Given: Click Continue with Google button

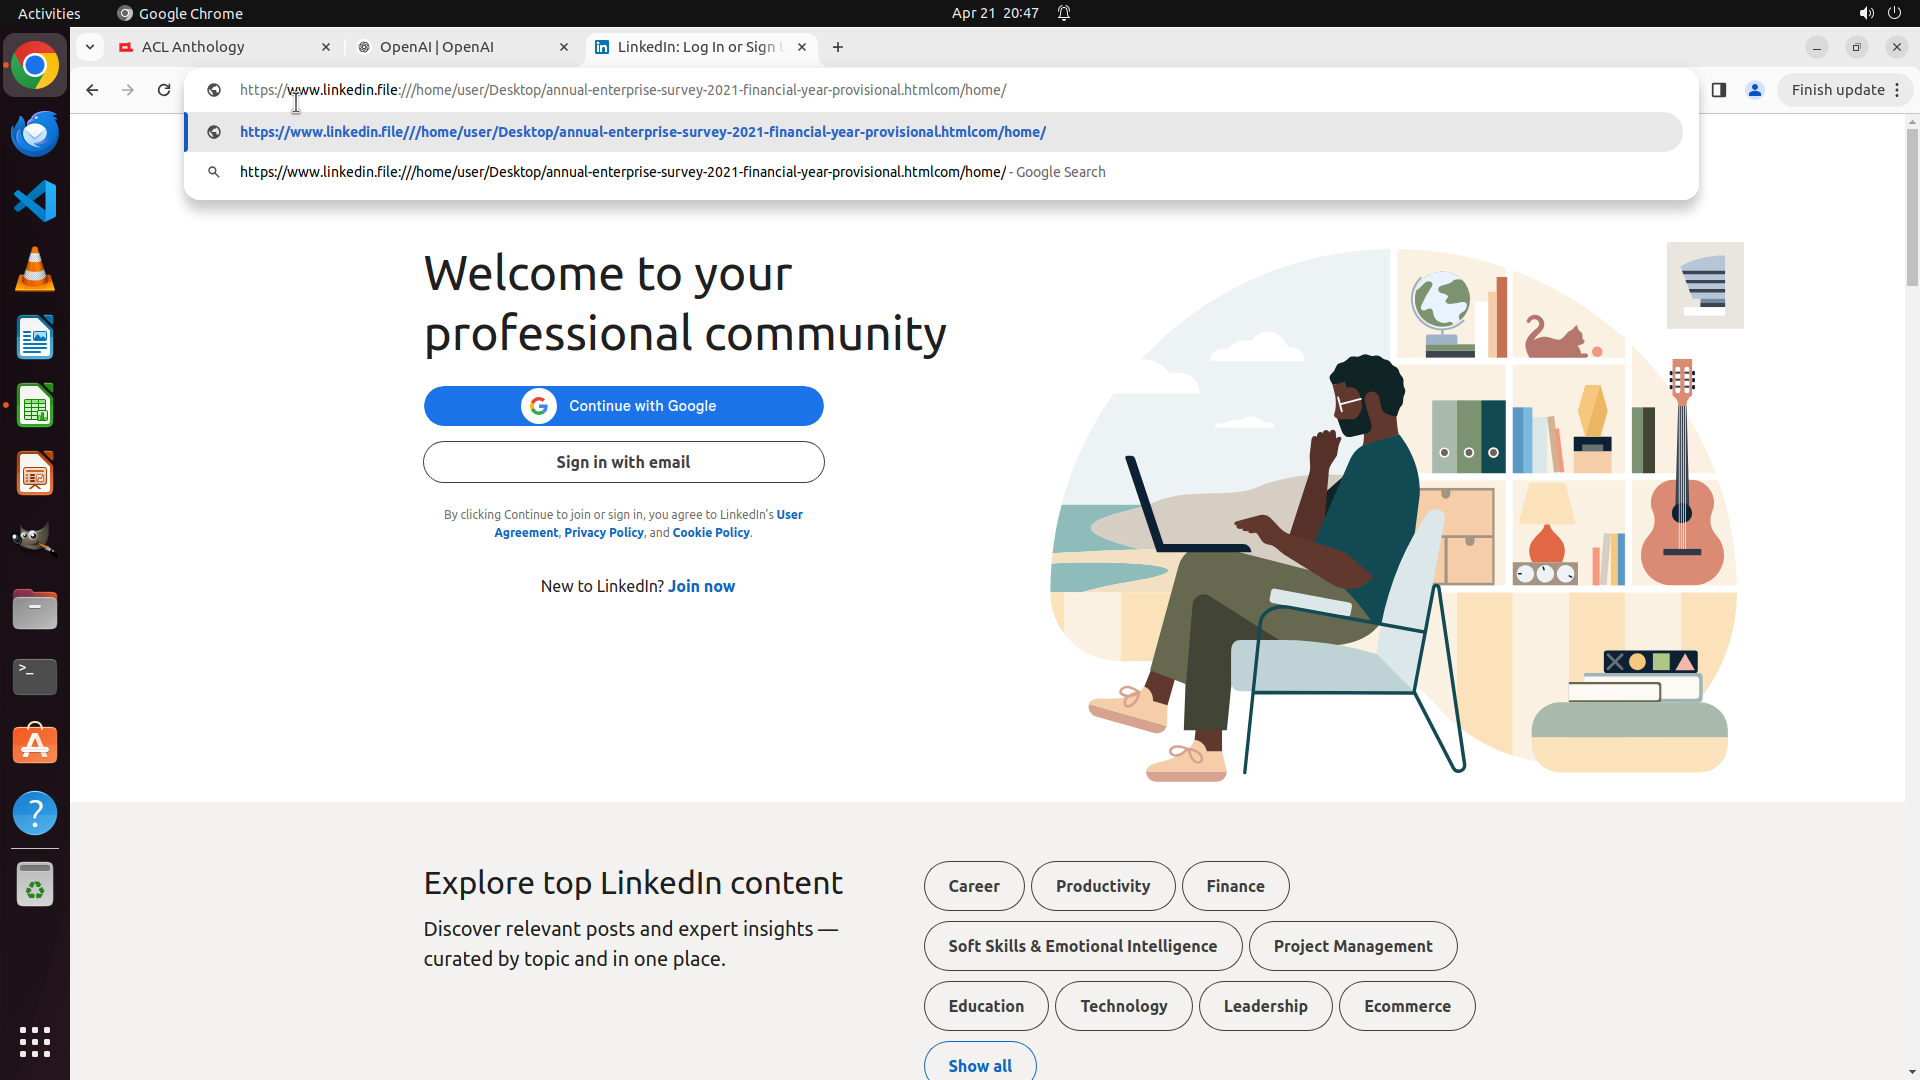Looking at the screenshot, I should (623, 406).
